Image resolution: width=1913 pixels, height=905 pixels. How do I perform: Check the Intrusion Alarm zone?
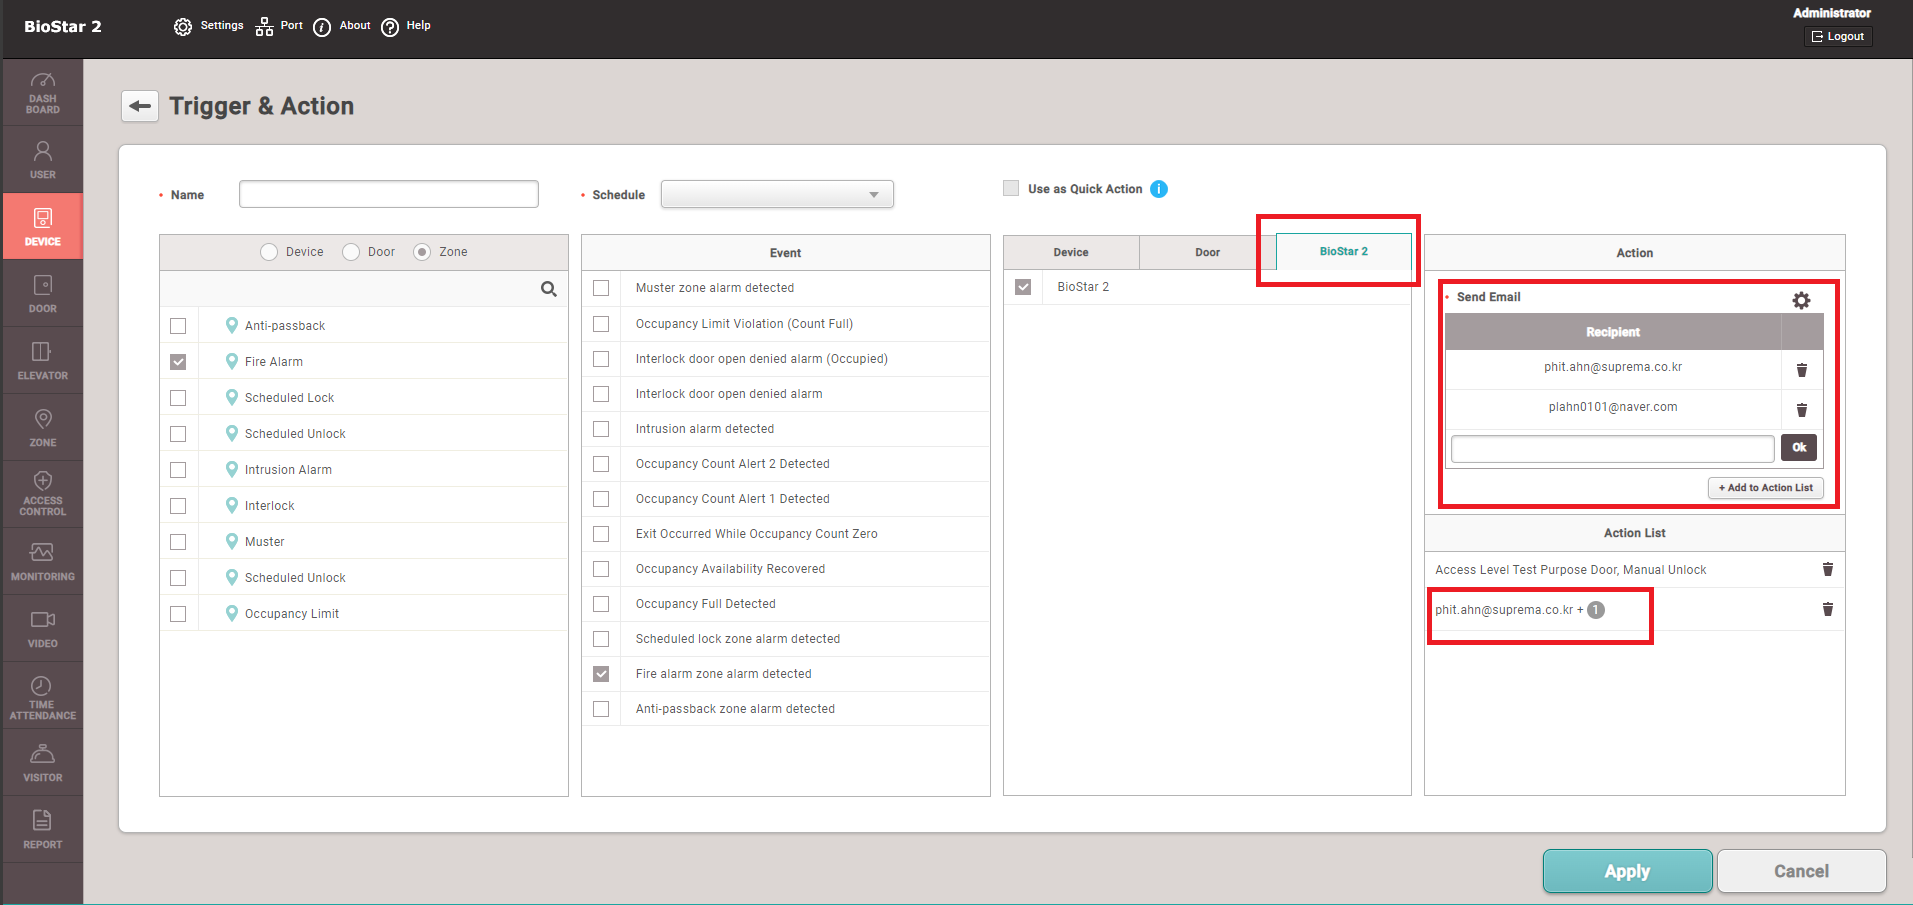(178, 470)
